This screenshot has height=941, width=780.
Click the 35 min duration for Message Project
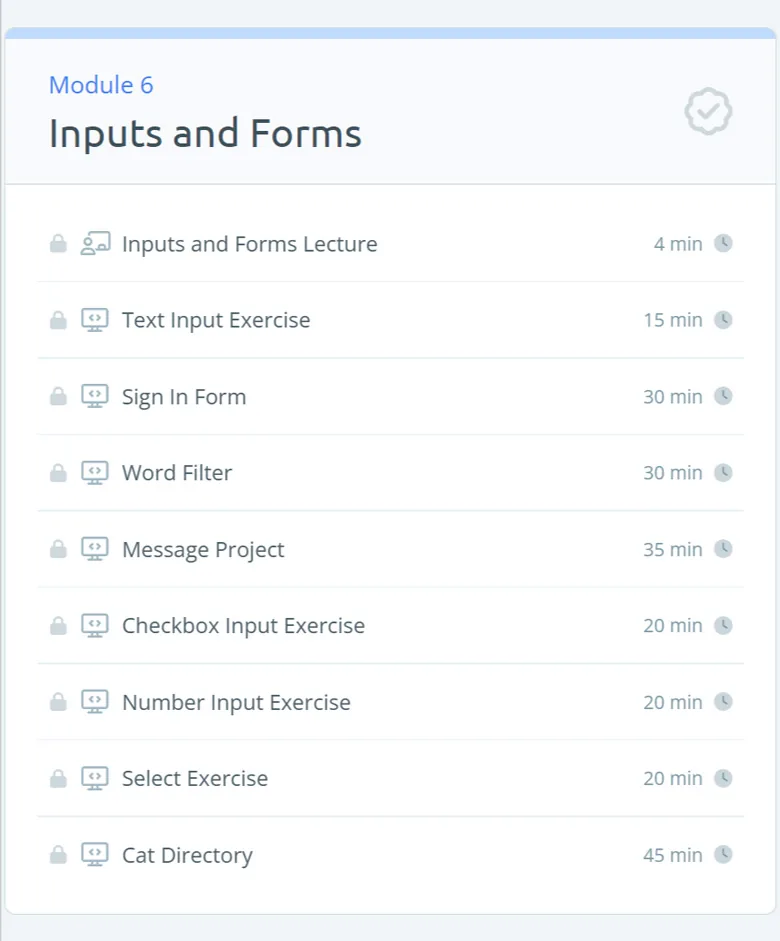point(673,549)
